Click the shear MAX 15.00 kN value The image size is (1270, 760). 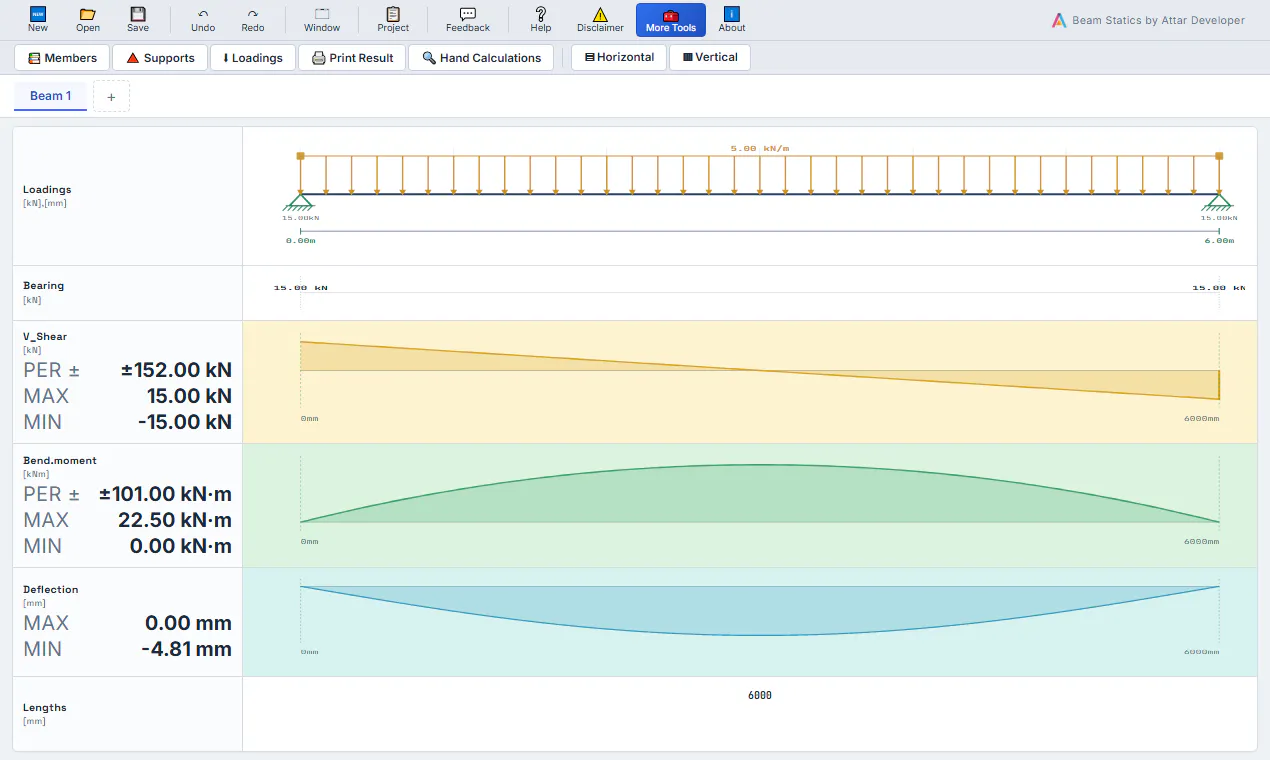pos(189,396)
